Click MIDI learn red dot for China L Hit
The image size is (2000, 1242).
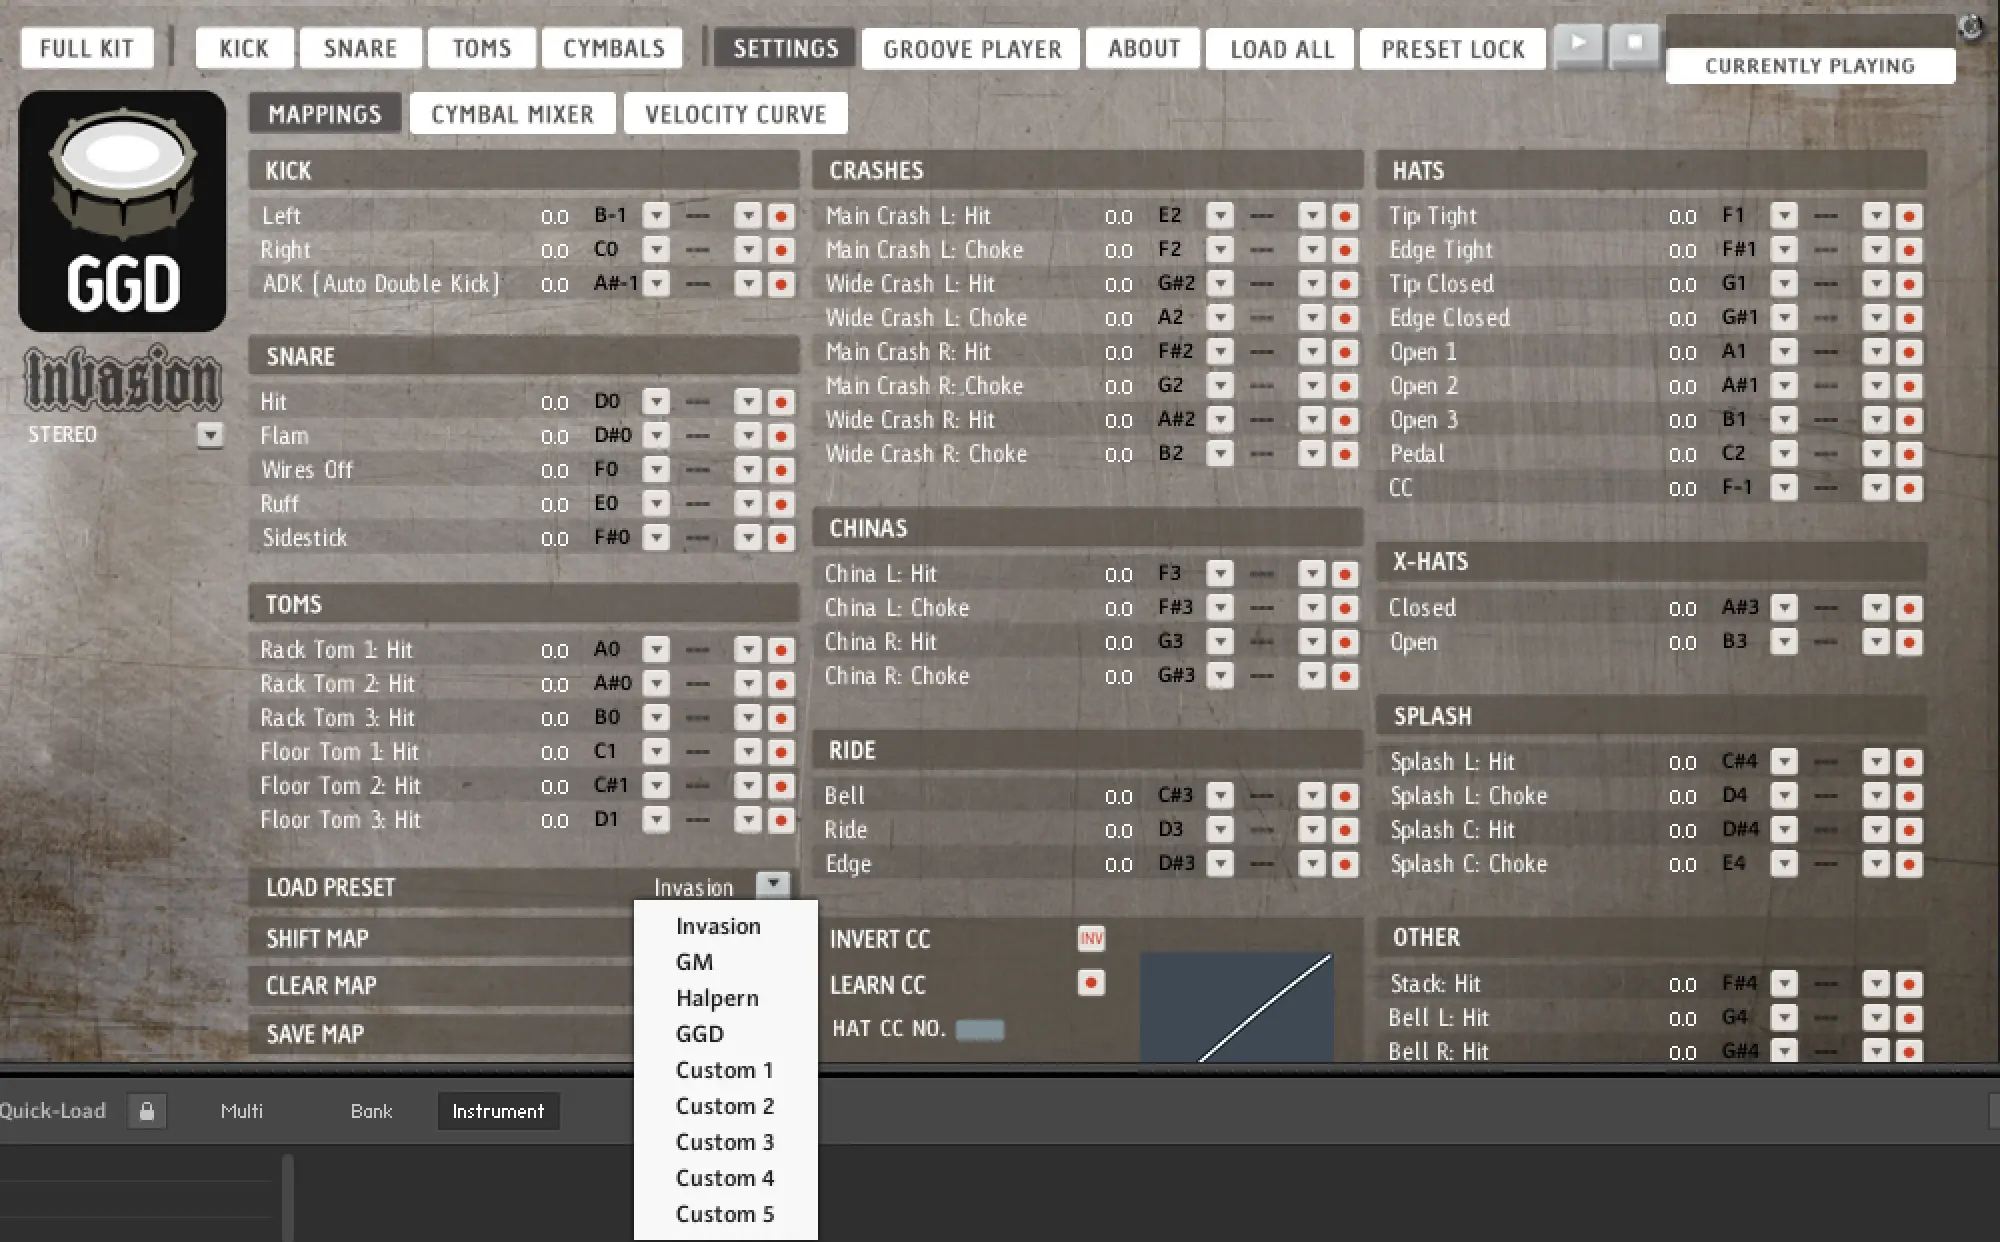click(1345, 574)
